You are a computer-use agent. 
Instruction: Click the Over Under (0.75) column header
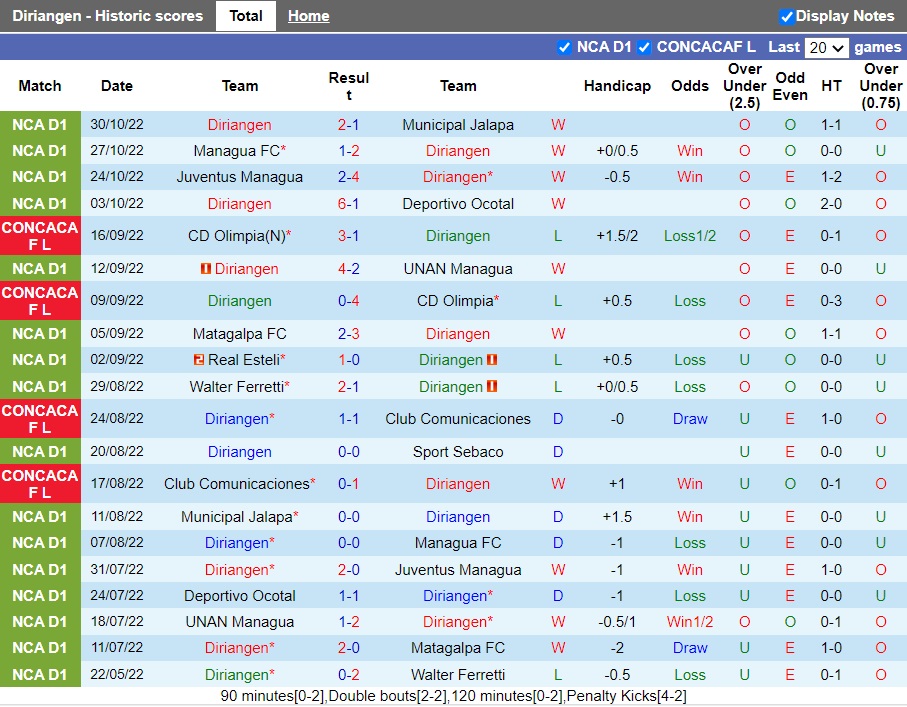(x=881, y=86)
